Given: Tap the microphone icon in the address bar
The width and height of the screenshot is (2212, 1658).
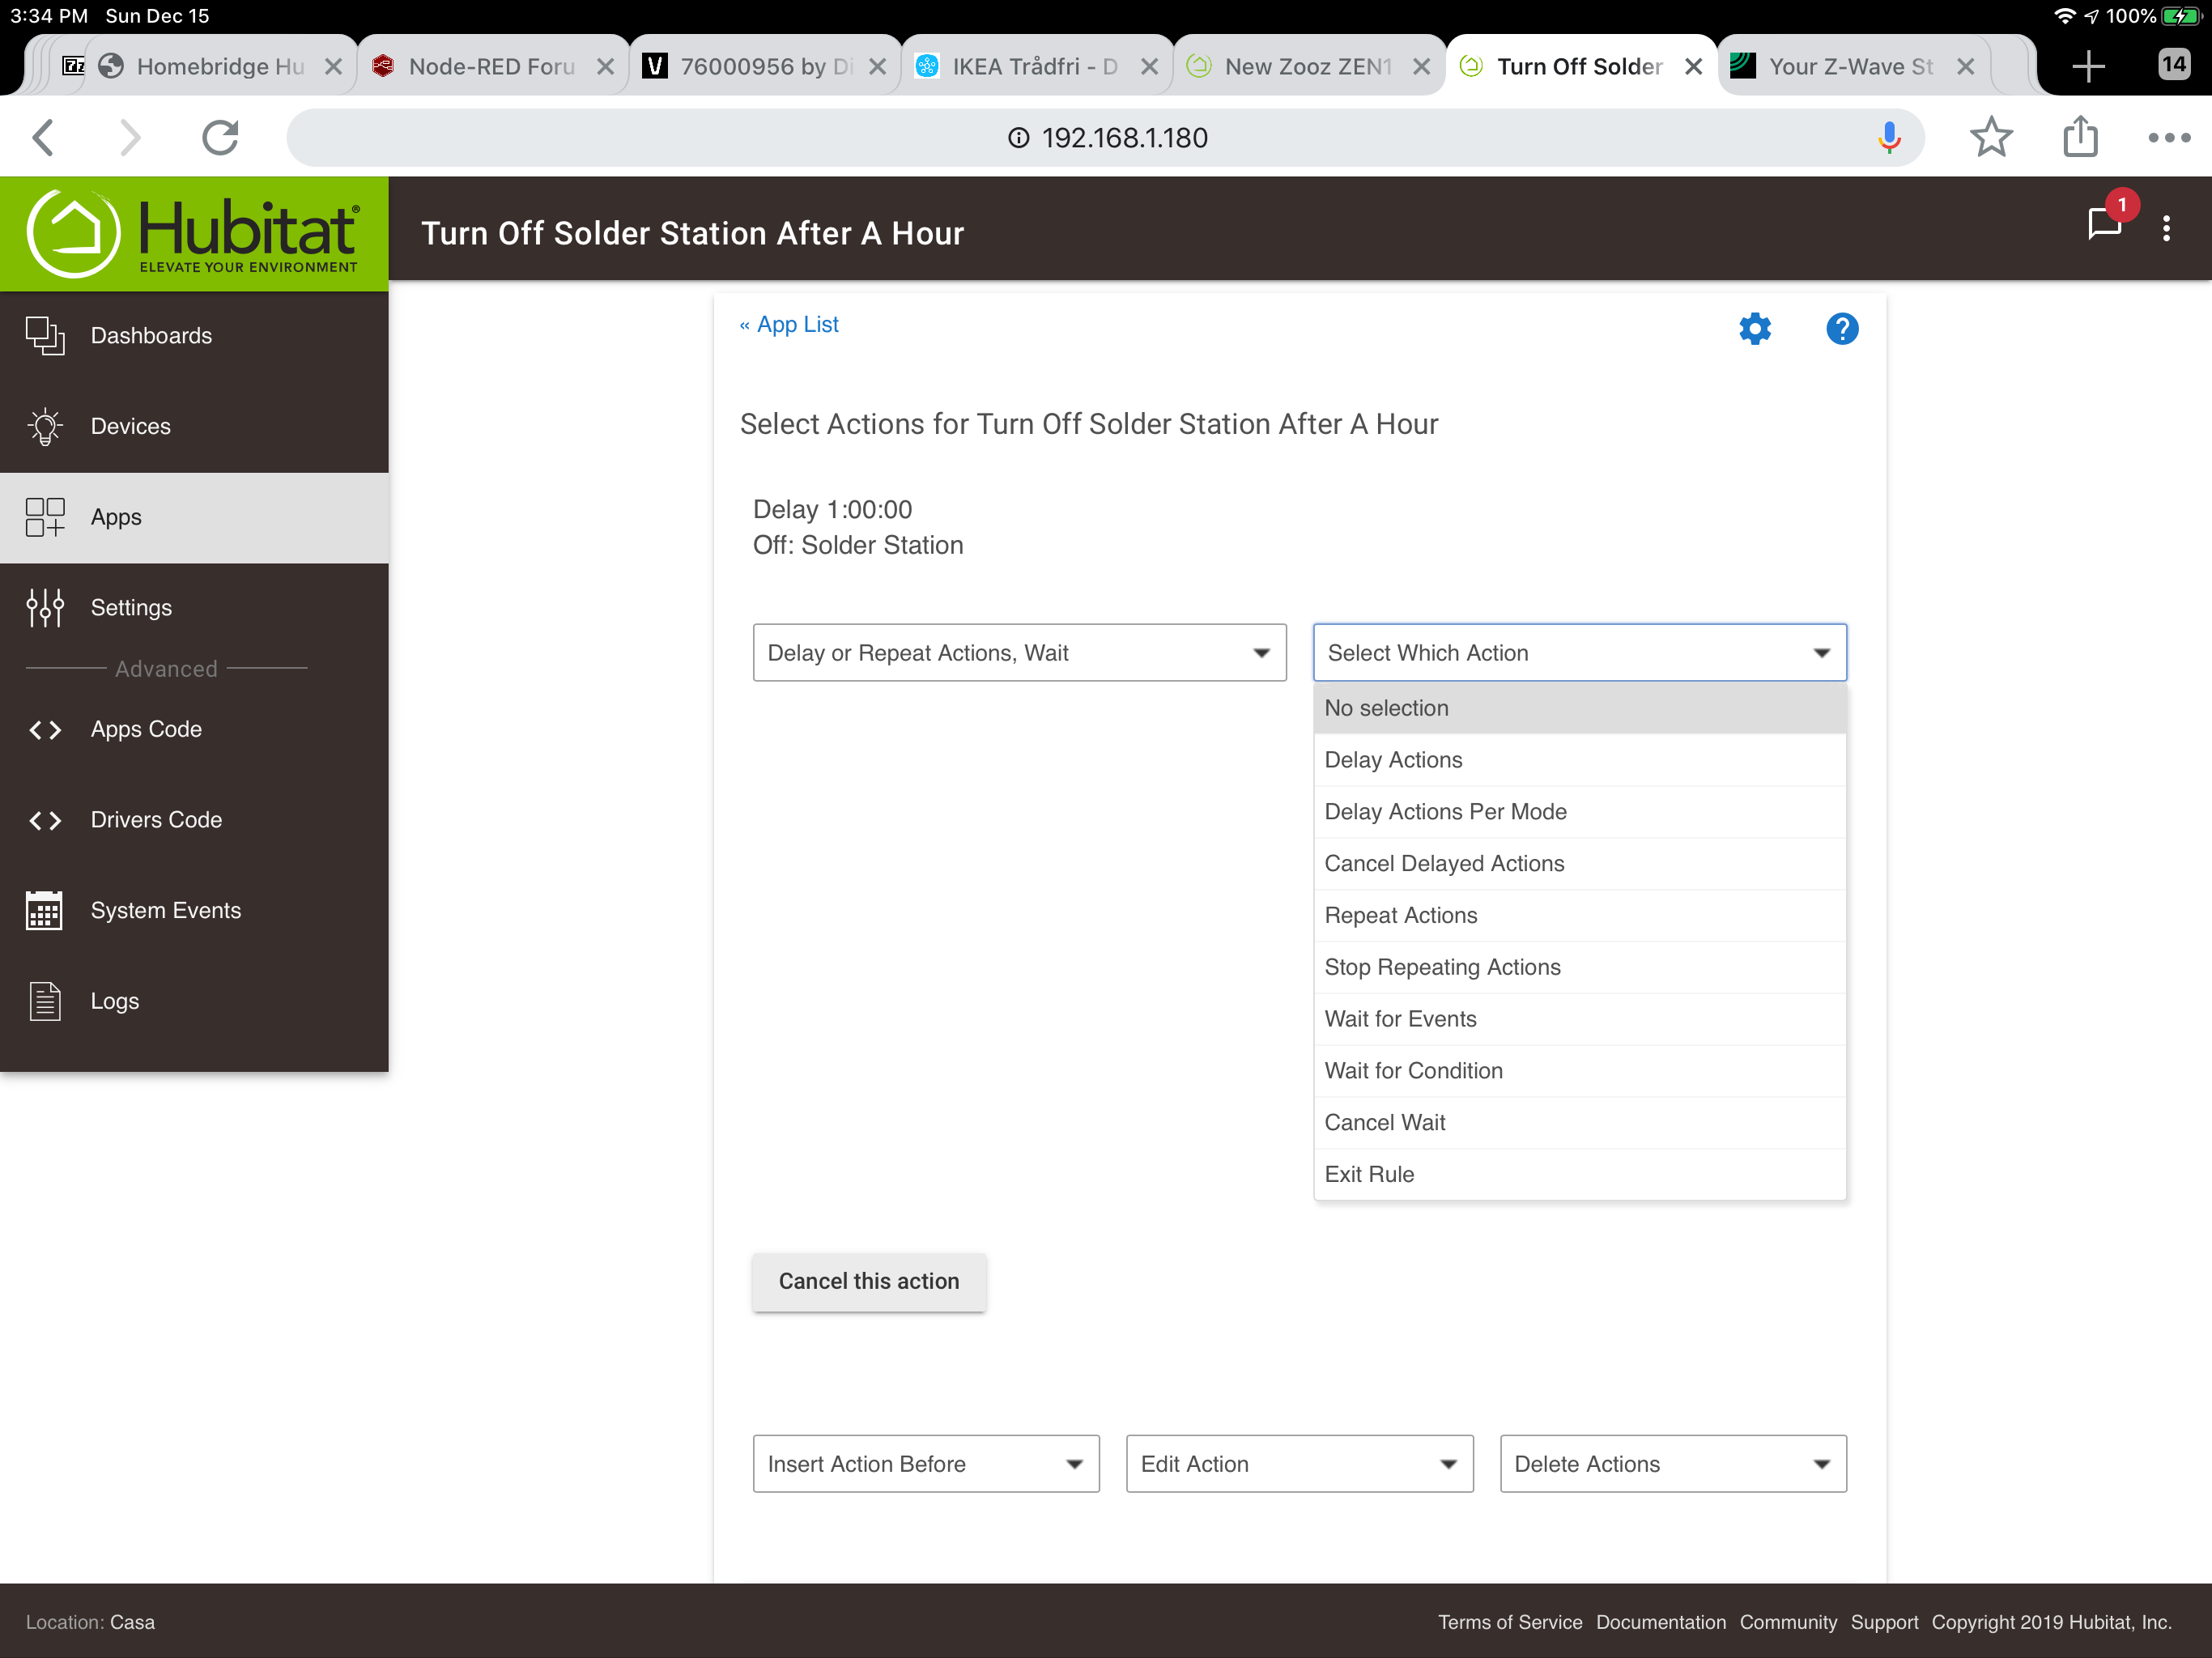Looking at the screenshot, I should (x=1888, y=137).
